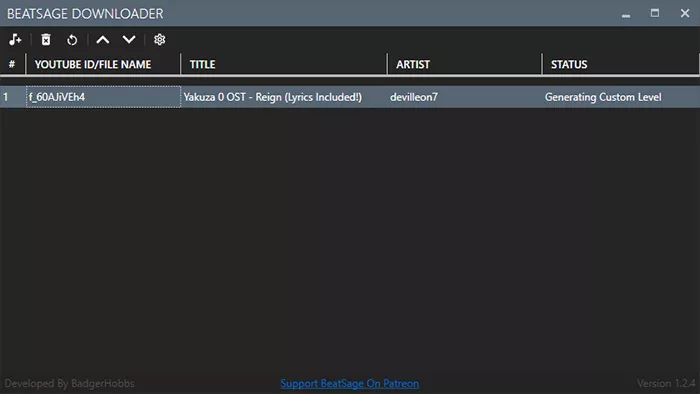
Task: Delete selected song with trash icon
Action: tap(46, 40)
